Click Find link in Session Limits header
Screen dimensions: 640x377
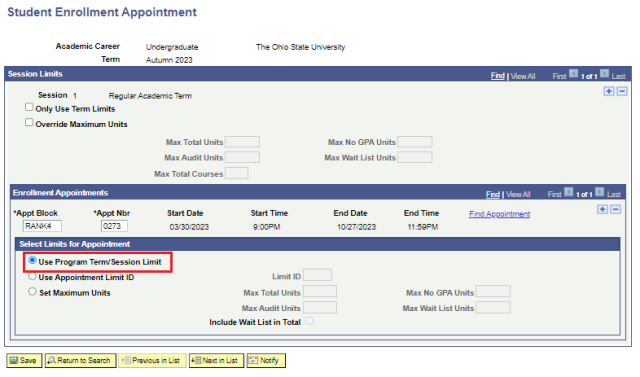coord(498,76)
